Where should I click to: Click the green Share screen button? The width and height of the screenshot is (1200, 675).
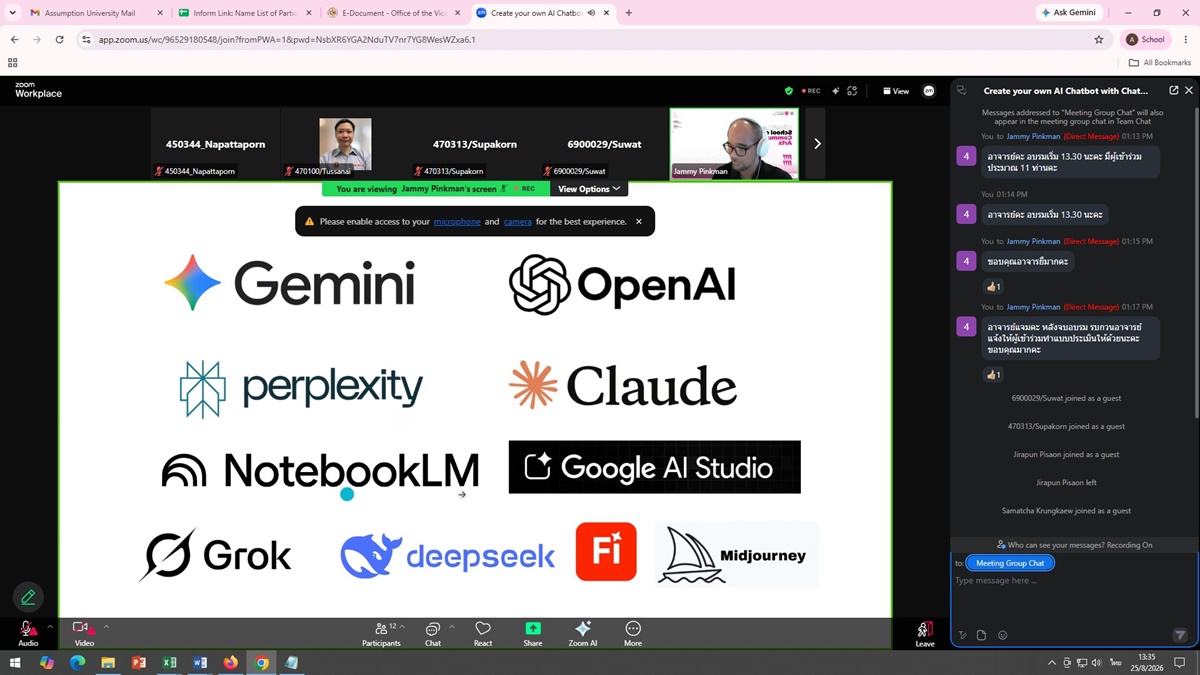[x=533, y=633]
